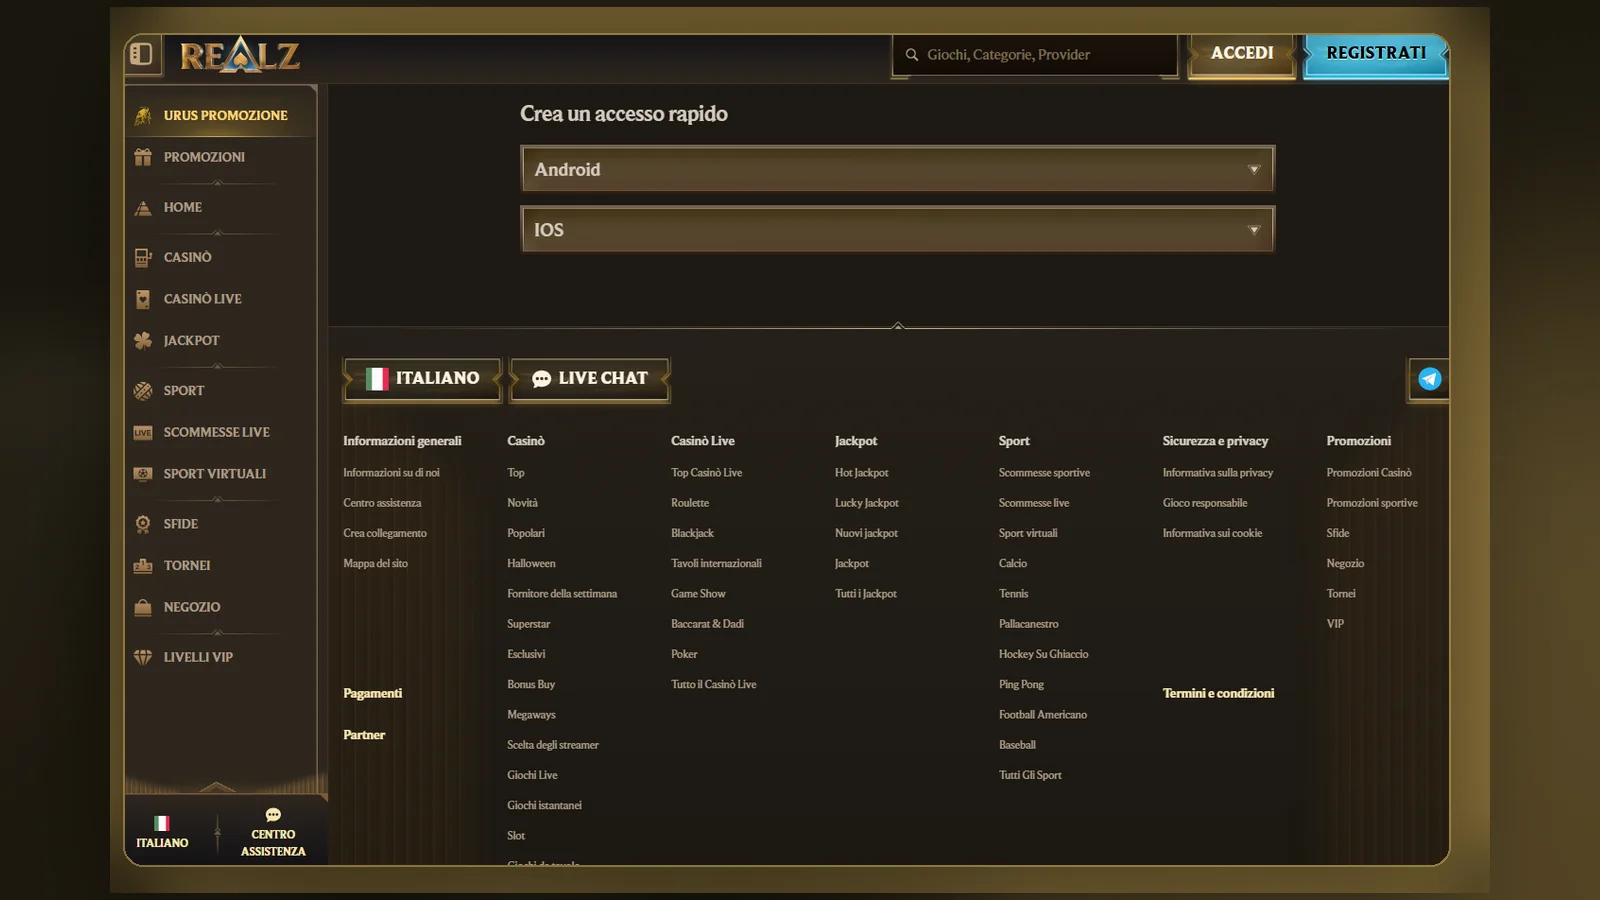Collapse the sidebar with the panel toggle icon

(x=141, y=54)
